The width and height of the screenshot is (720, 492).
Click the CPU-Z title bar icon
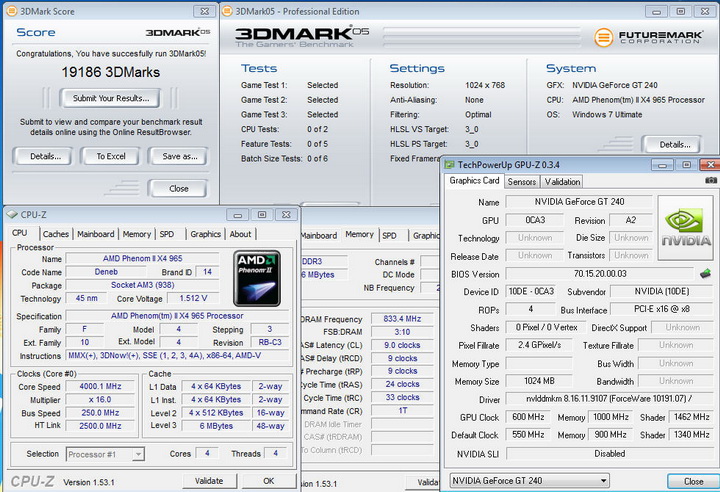pos(12,214)
